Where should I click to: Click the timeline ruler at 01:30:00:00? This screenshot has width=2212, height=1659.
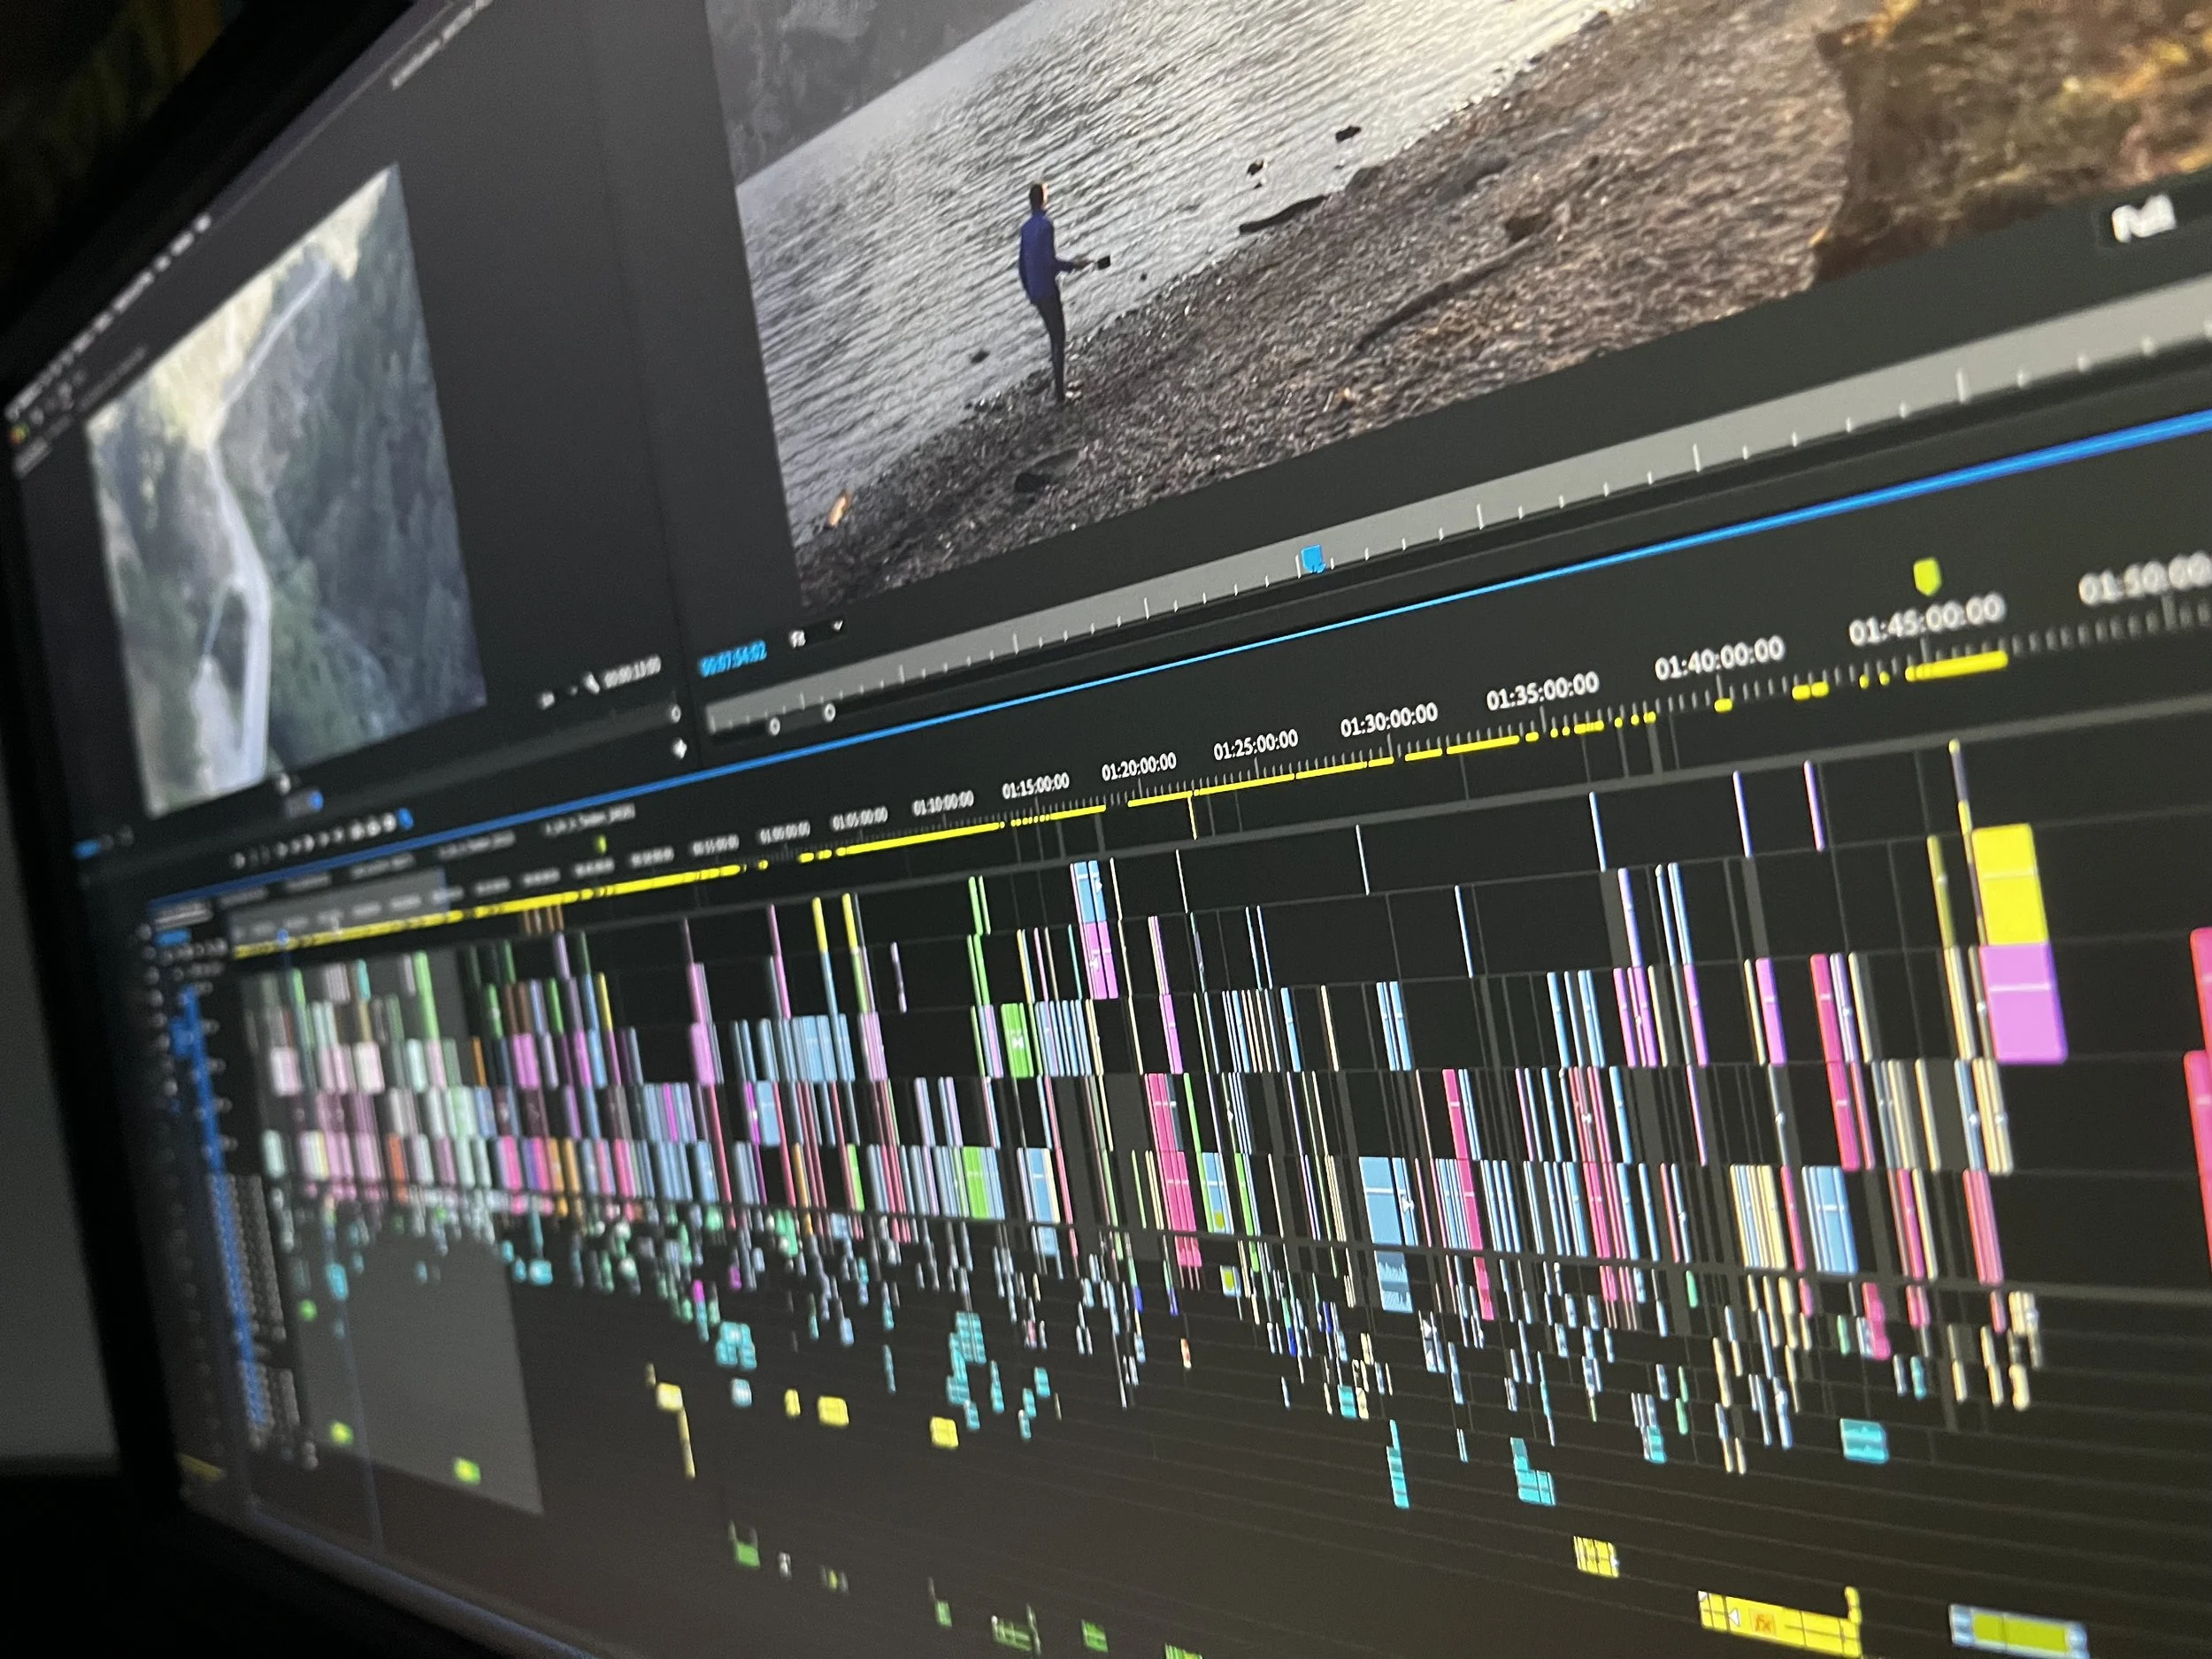point(1388,722)
